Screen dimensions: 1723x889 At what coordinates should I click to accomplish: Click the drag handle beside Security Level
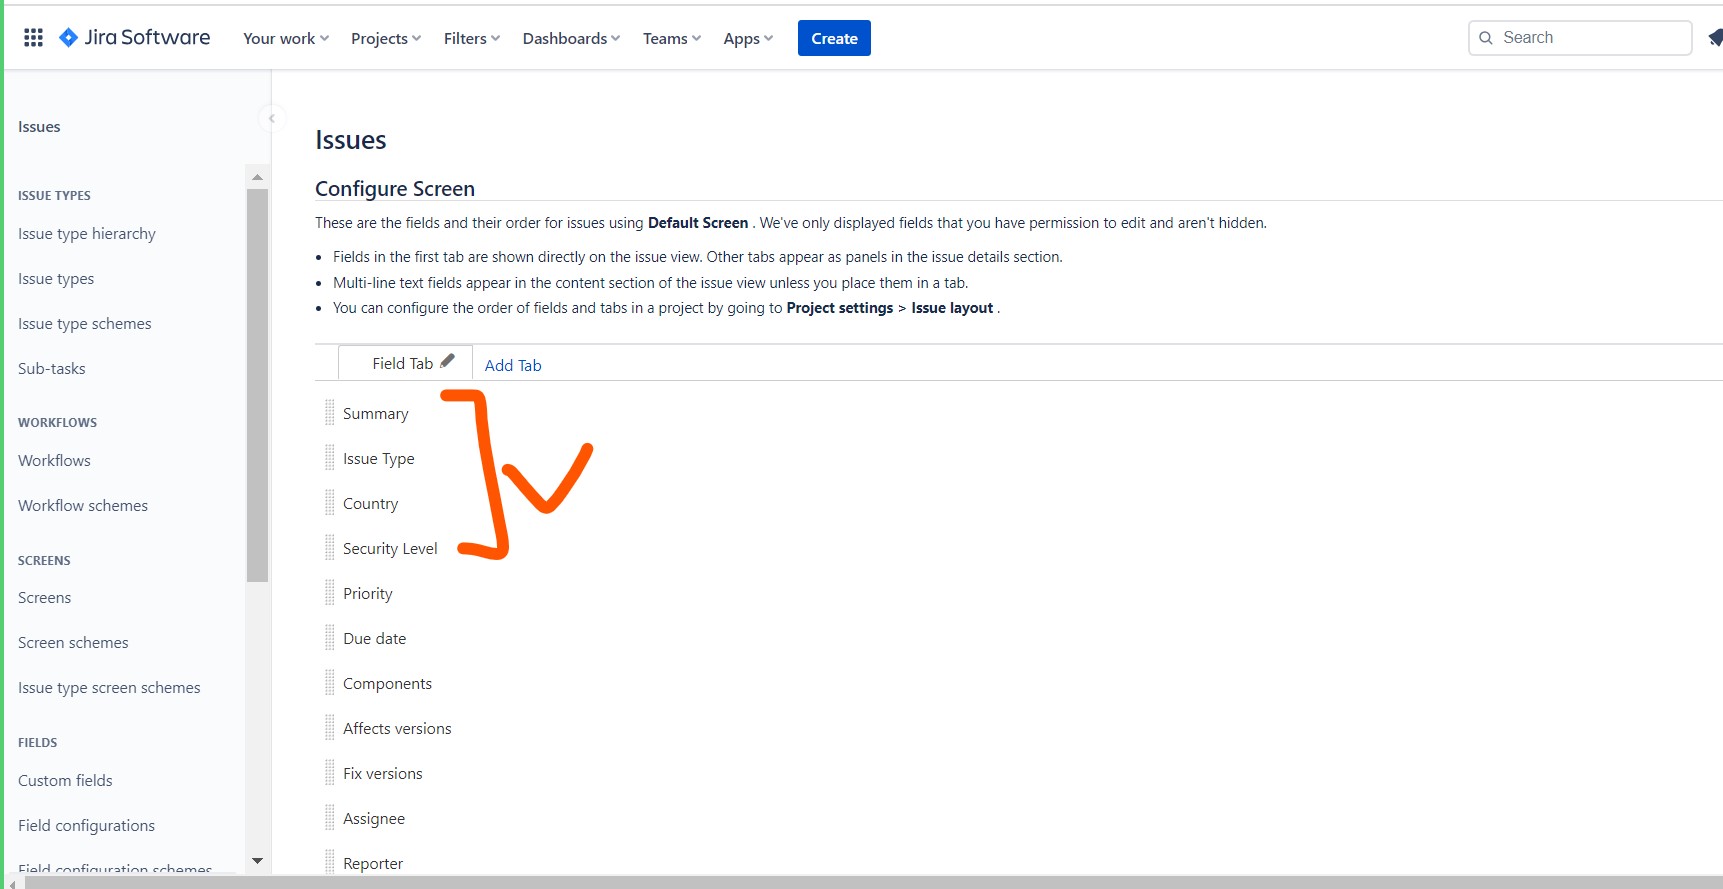[x=329, y=548]
